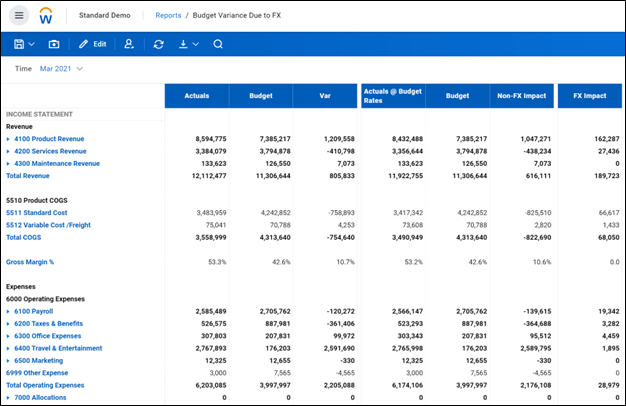Expand the 7000 Allocations row
The image size is (626, 406).
coord(8,397)
